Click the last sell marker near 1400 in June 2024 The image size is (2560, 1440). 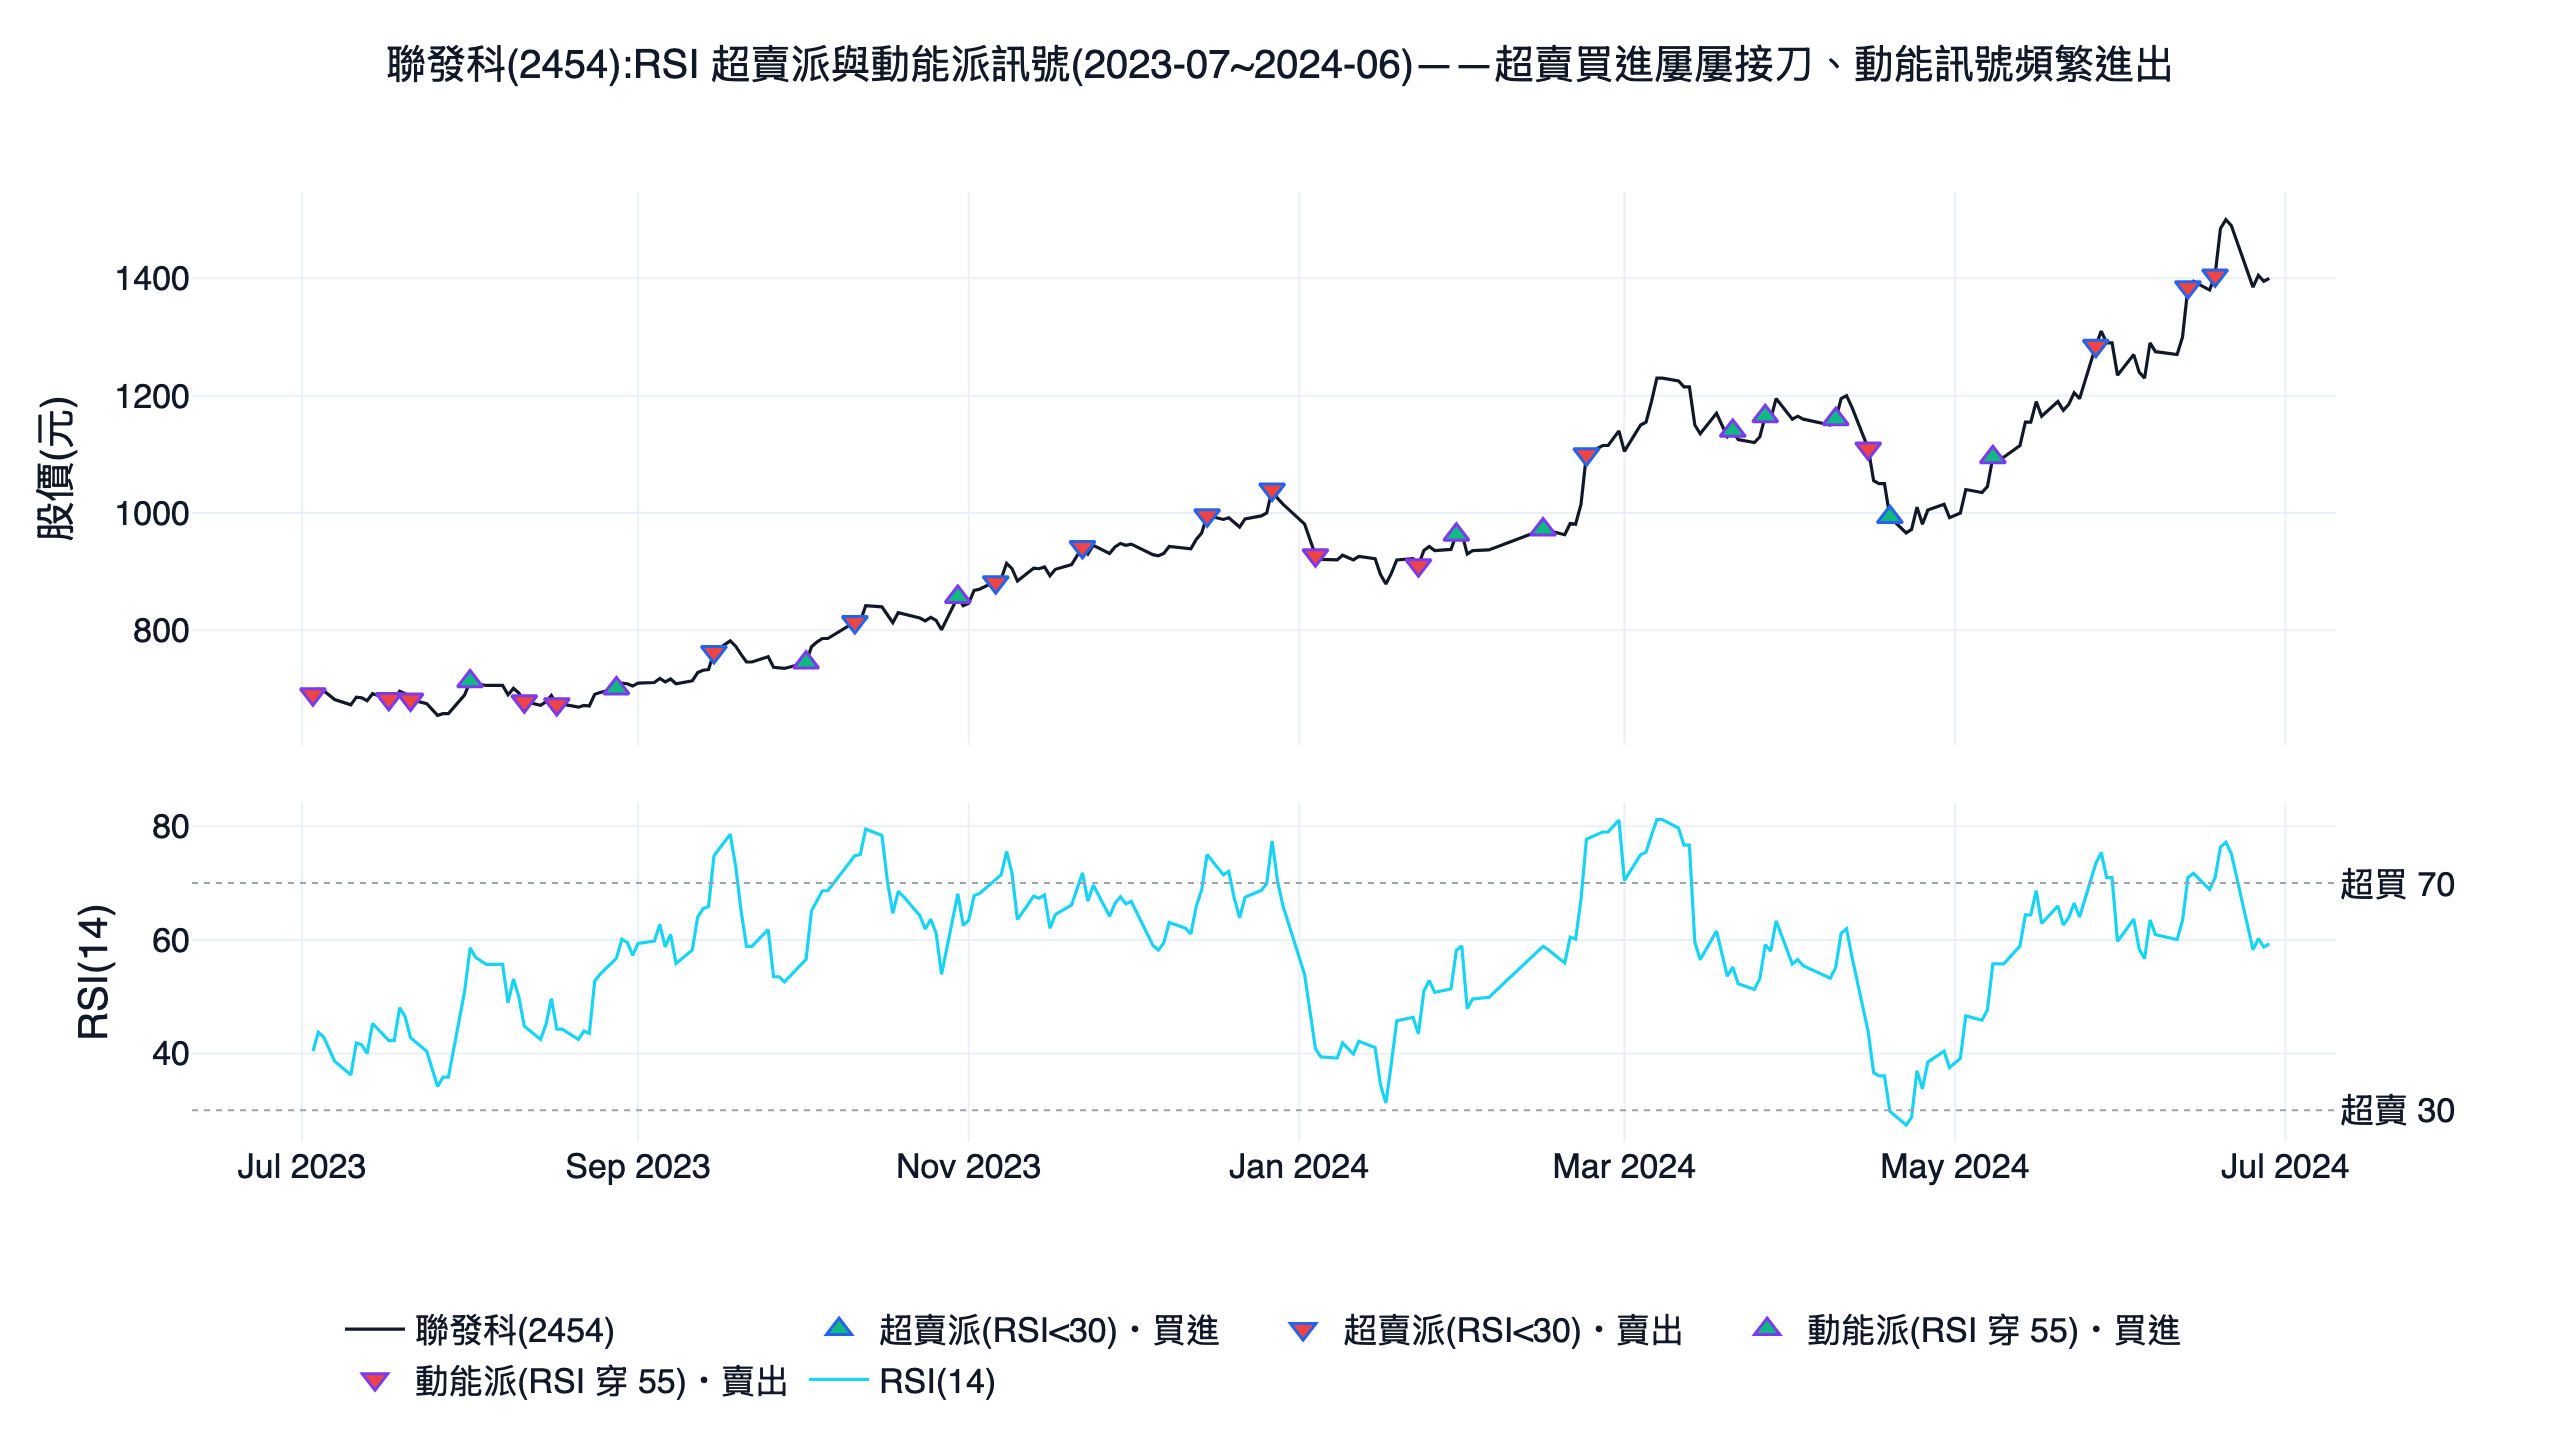2214,277
